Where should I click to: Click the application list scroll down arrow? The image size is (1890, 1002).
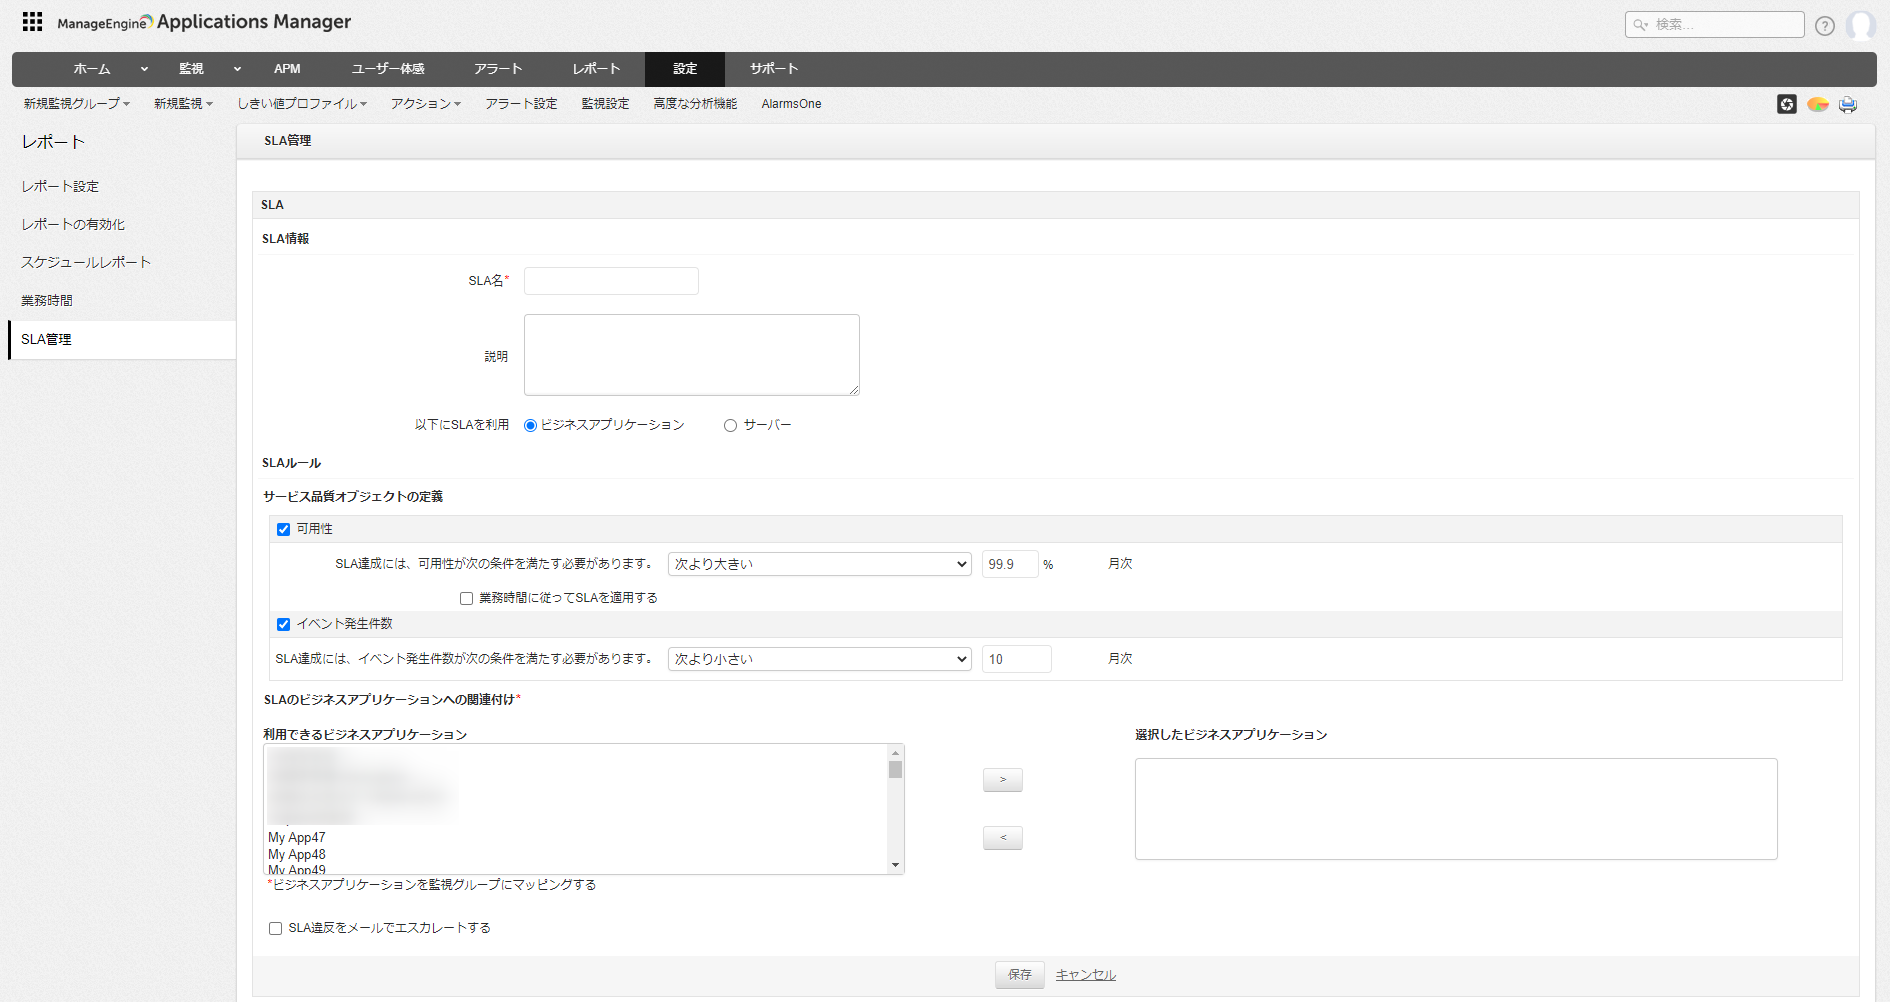pos(895,866)
